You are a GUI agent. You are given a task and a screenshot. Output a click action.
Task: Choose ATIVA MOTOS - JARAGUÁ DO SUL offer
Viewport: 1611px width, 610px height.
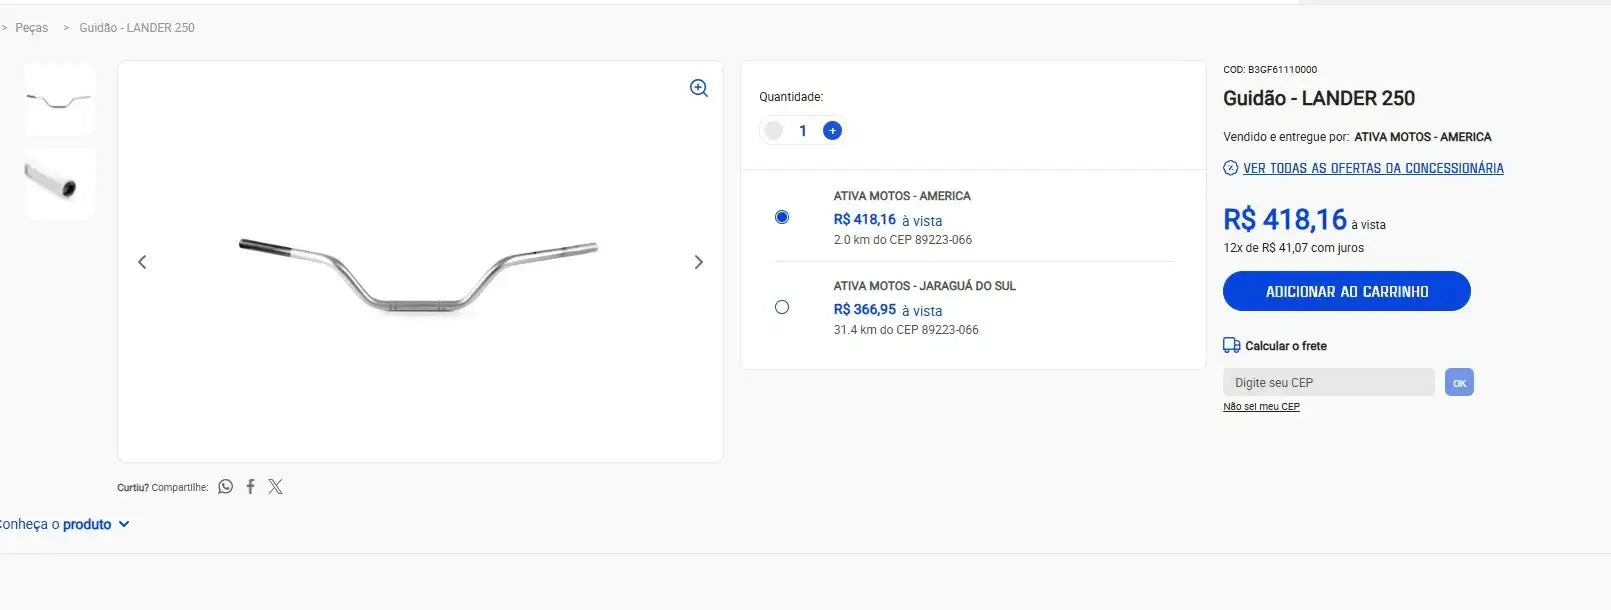pyautogui.click(x=782, y=307)
